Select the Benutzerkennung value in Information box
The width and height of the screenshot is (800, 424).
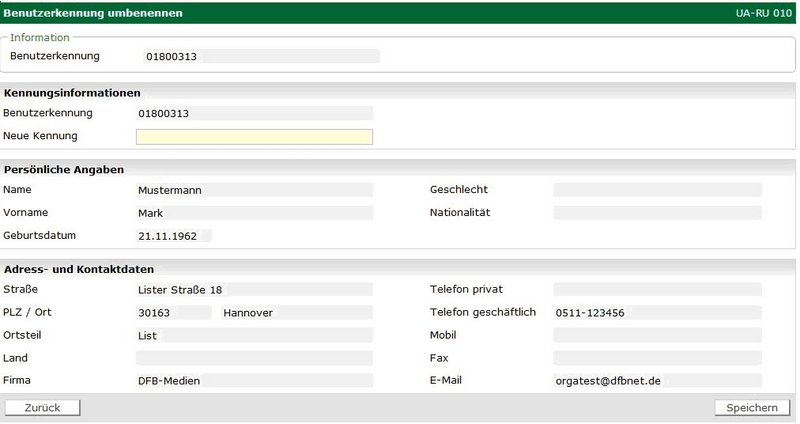point(261,57)
